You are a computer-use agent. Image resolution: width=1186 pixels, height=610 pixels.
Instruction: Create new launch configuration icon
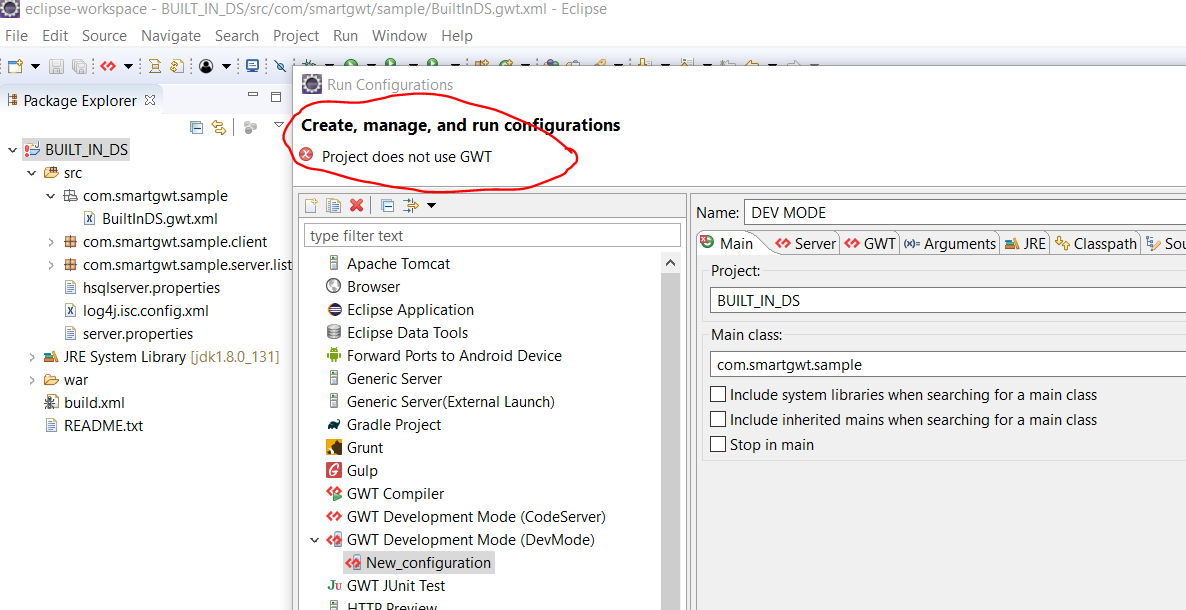310,205
